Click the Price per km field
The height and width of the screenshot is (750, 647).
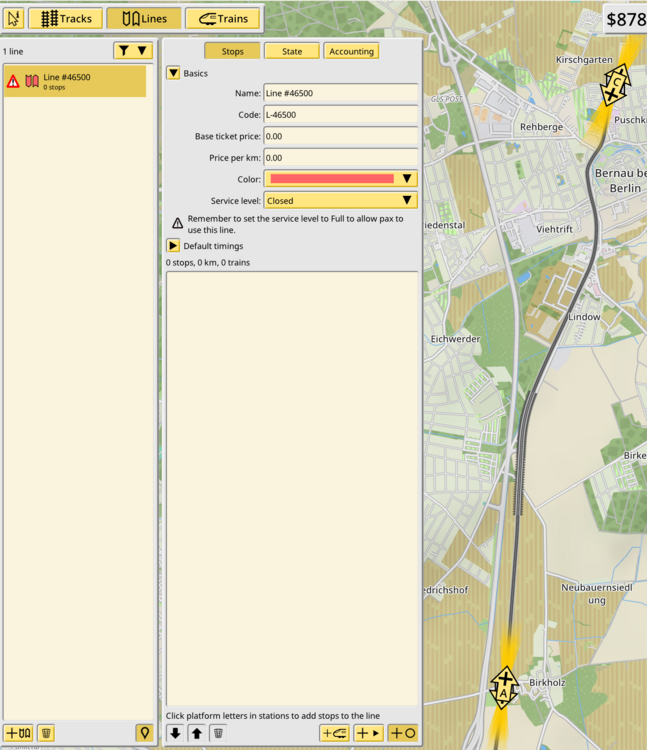pyautogui.click(x=340, y=158)
